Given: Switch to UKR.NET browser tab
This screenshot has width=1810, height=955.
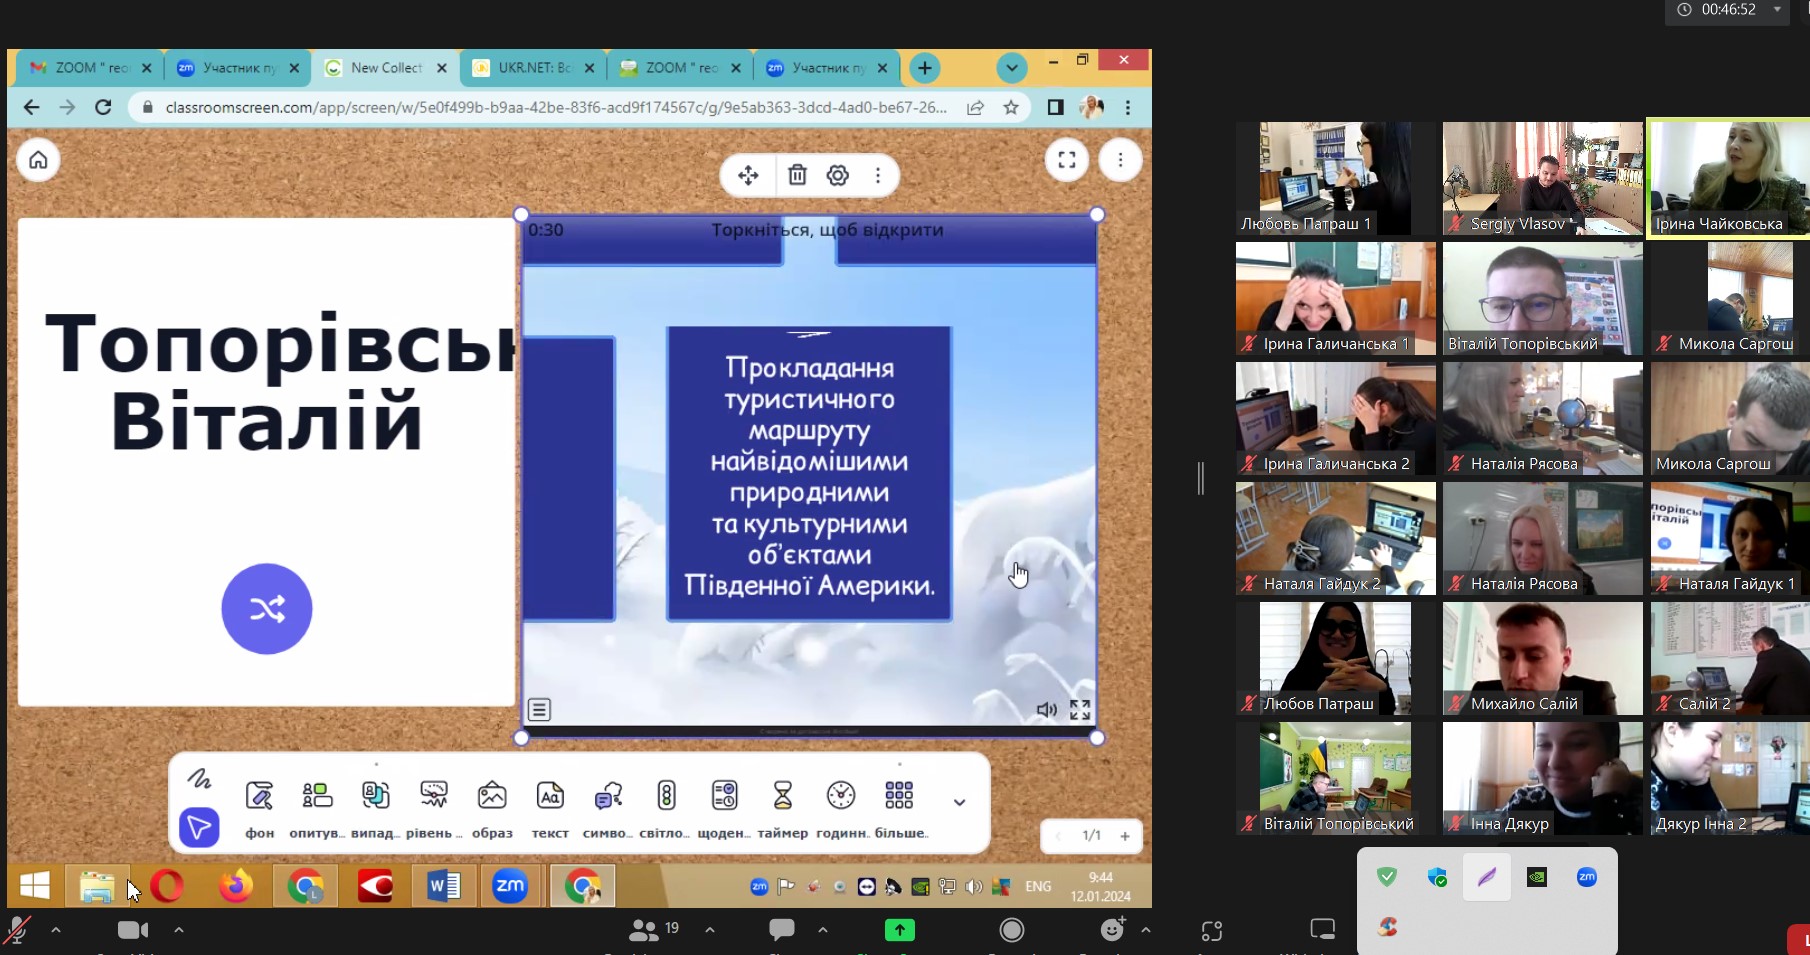Looking at the screenshot, I should (x=534, y=68).
